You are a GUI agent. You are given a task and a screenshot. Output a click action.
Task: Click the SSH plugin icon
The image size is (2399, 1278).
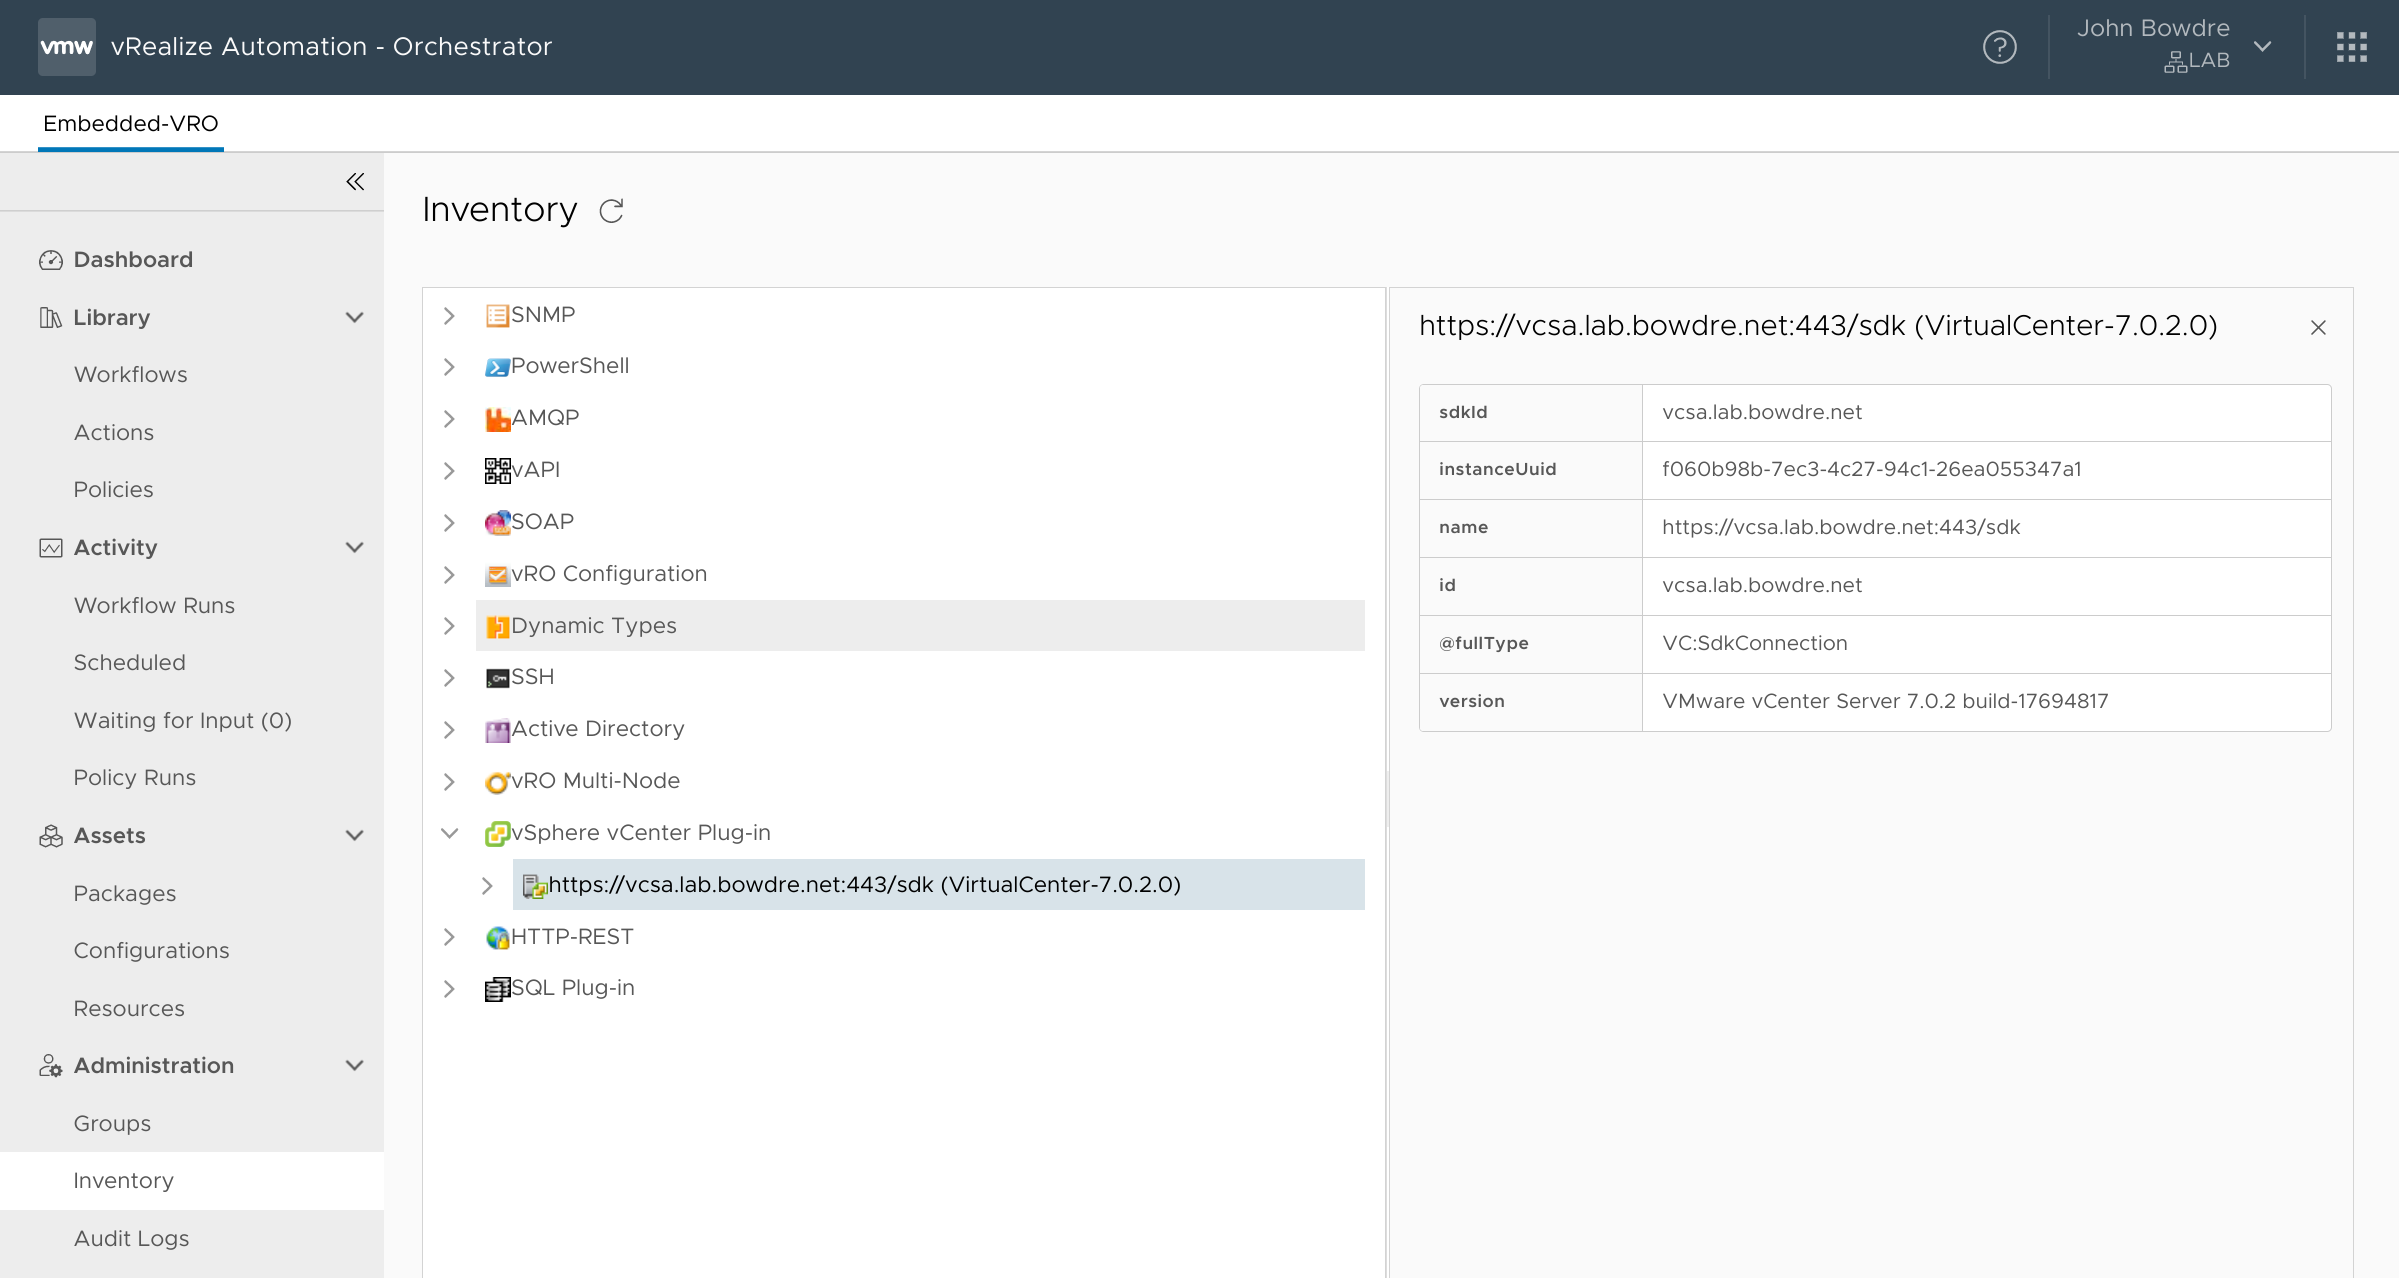click(497, 676)
